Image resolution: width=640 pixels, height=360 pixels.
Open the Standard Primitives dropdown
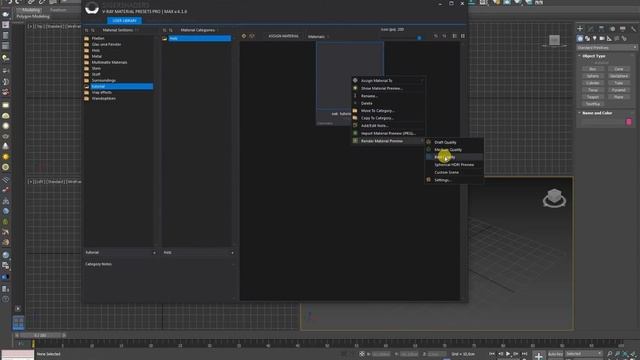606,47
